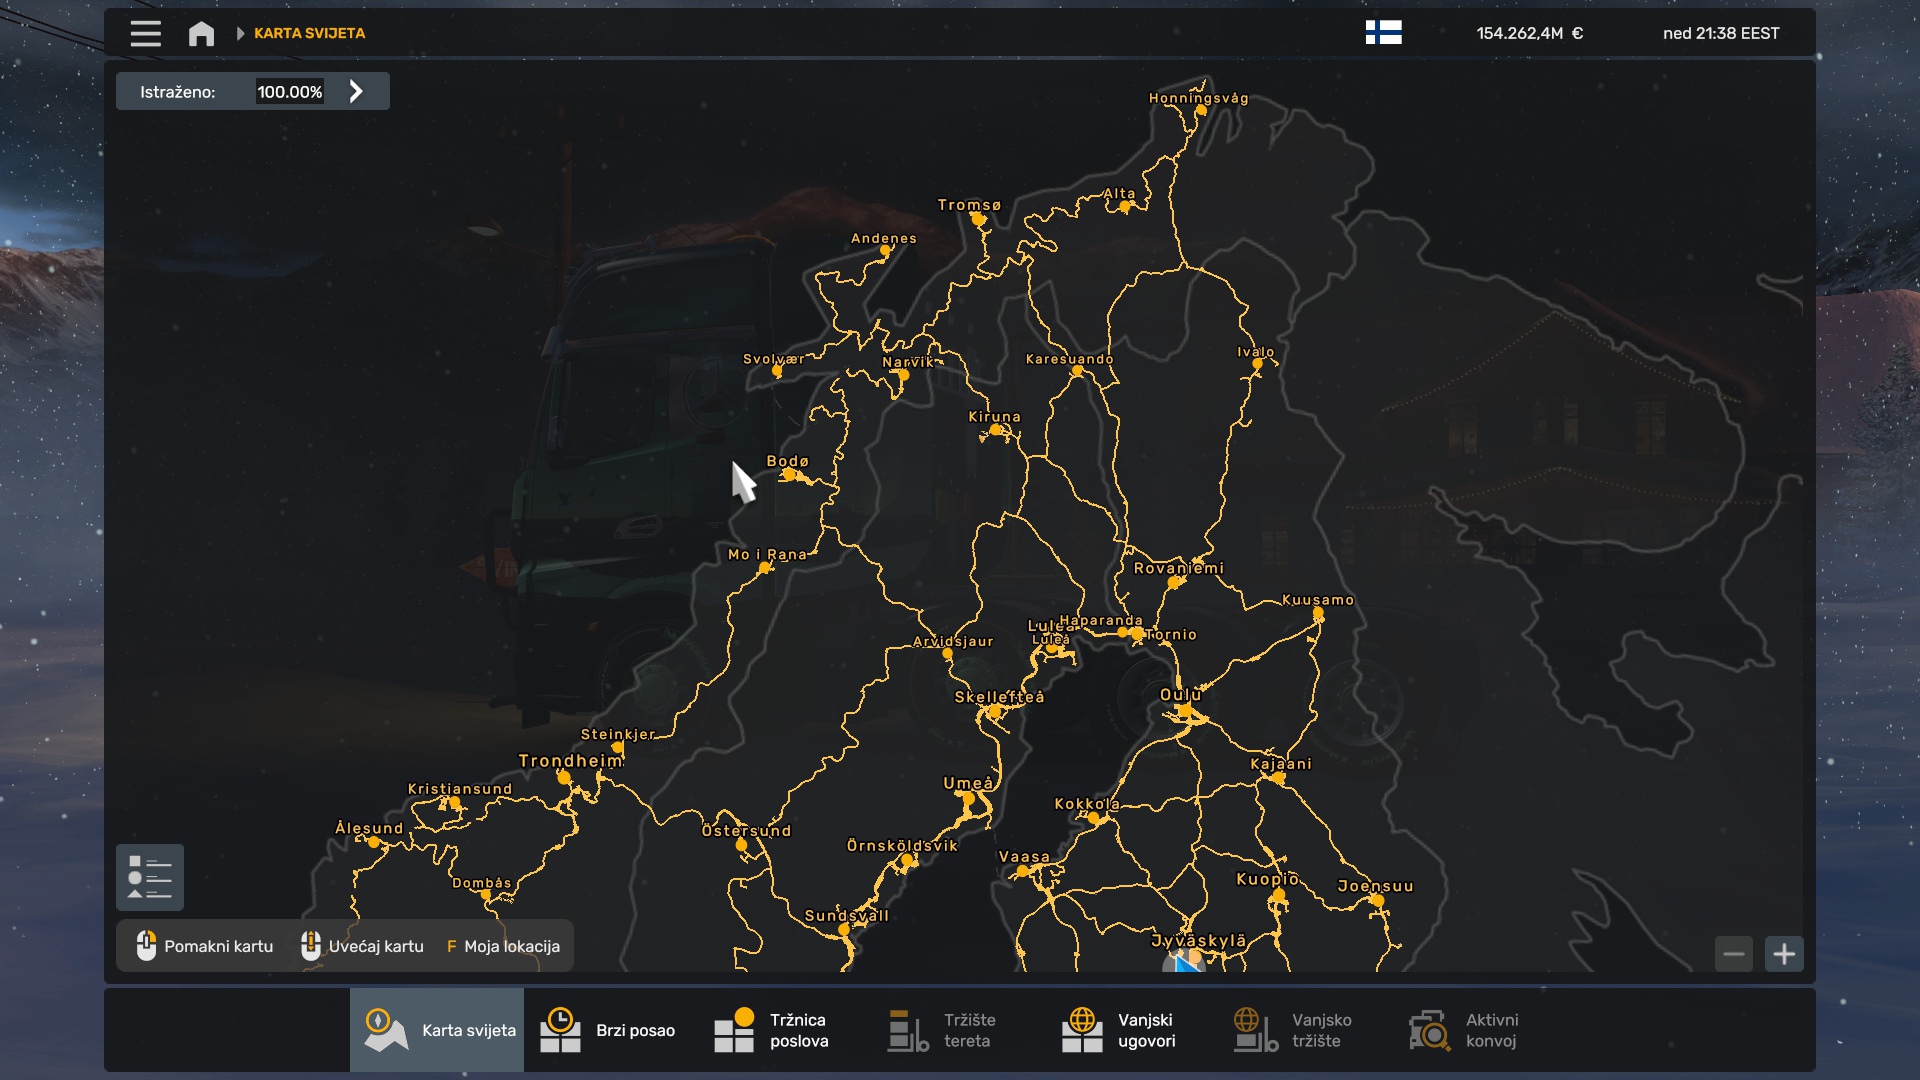The height and width of the screenshot is (1080, 1920).
Task: Click the Karta svijeta map icon
Action: (x=385, y=1030)
